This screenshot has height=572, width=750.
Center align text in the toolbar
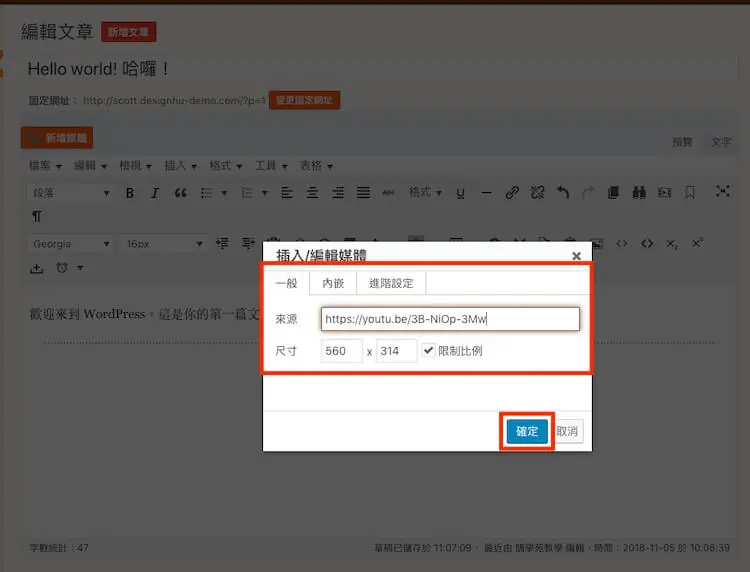[x=312, y=193]
